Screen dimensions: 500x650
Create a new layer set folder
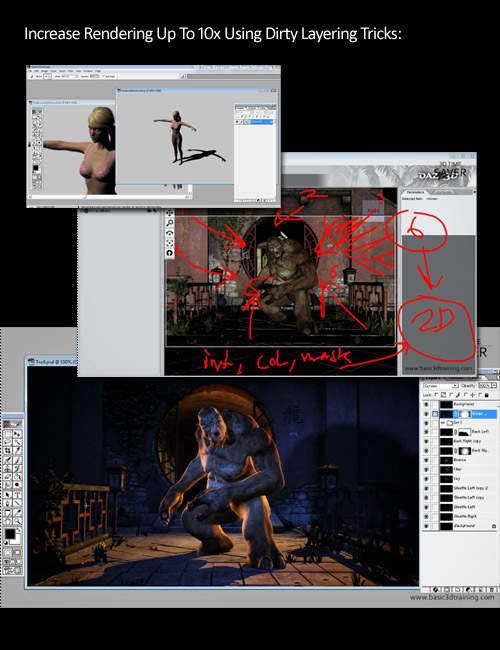coord(459,589)
